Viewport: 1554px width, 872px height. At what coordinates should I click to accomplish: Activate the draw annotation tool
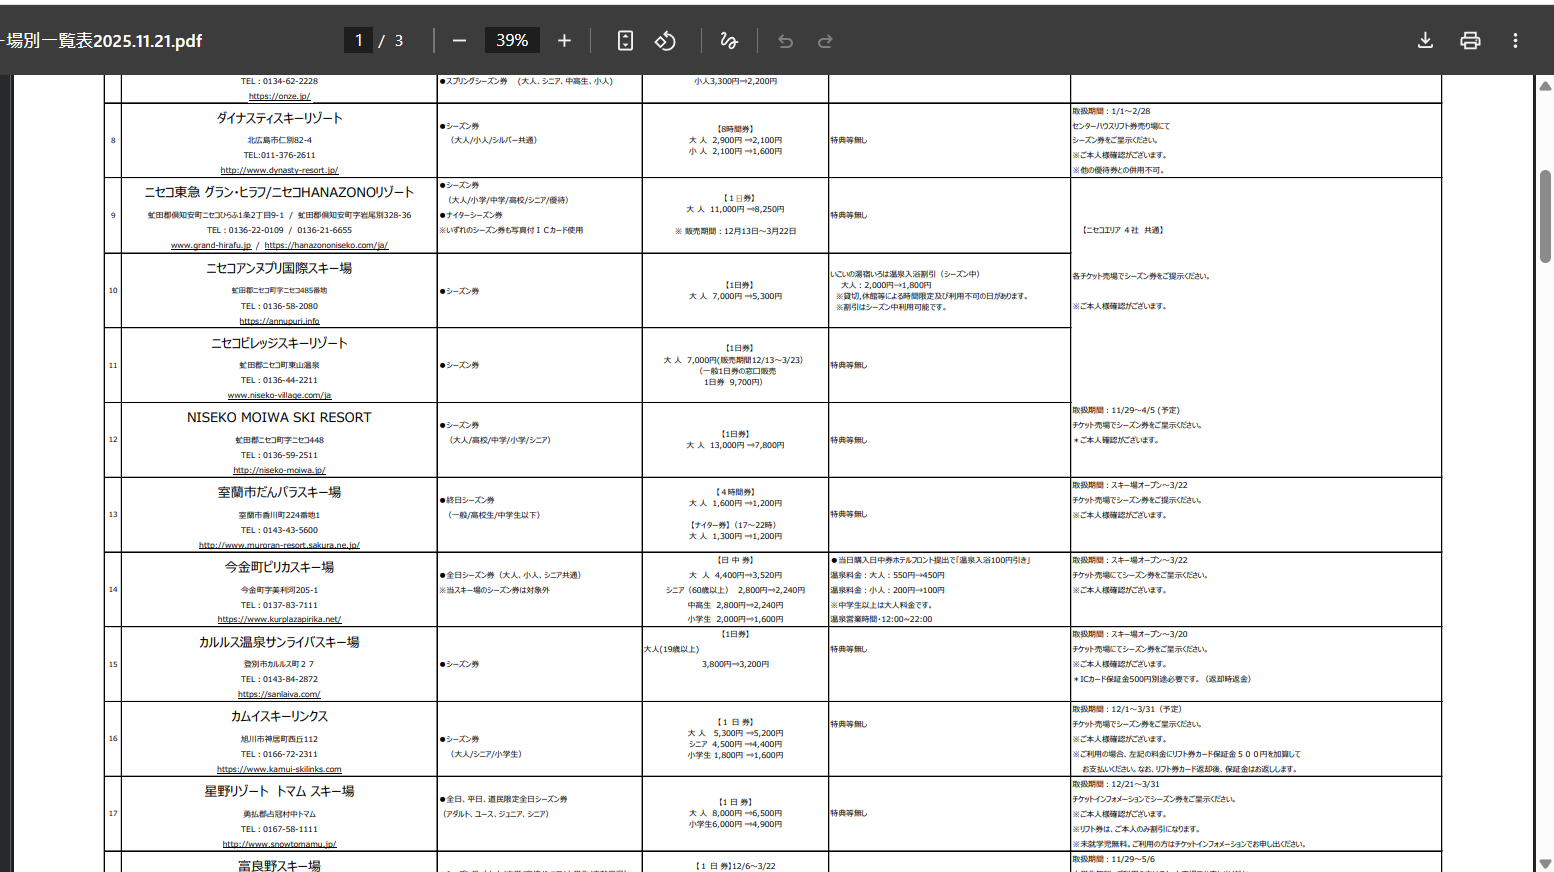pyautogui.click(x=729, y=41)
